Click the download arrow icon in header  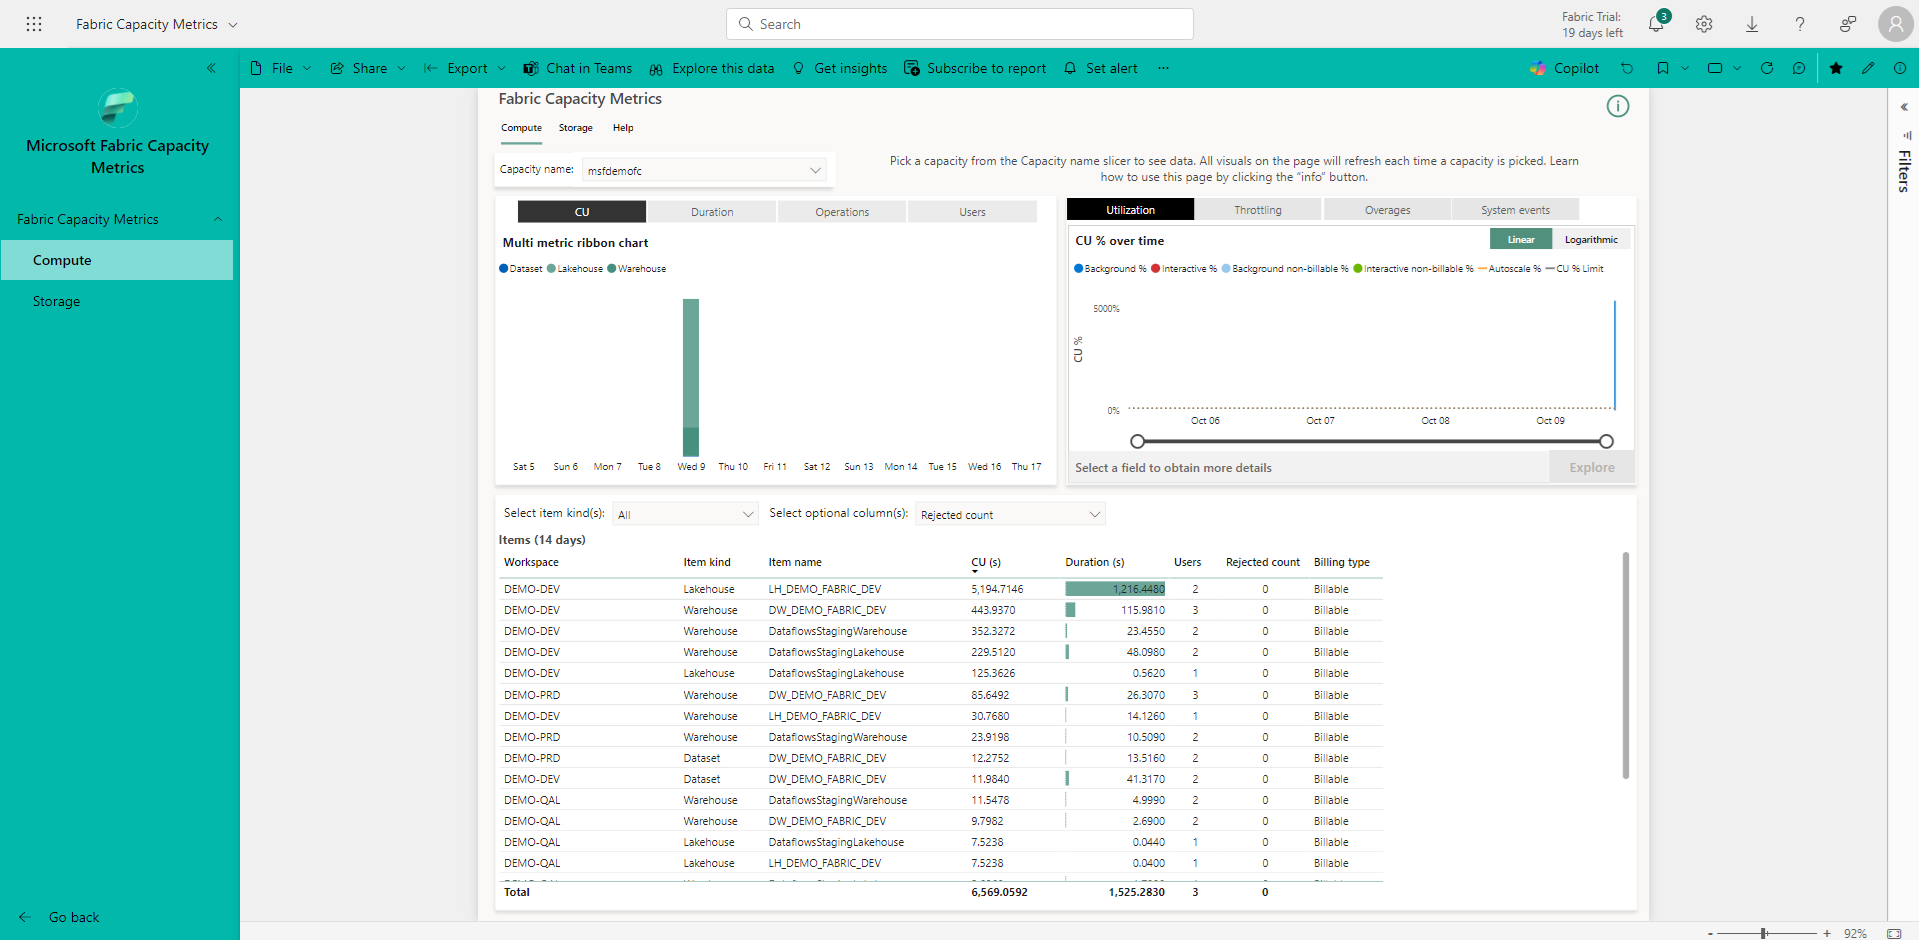coord(1752,24)
